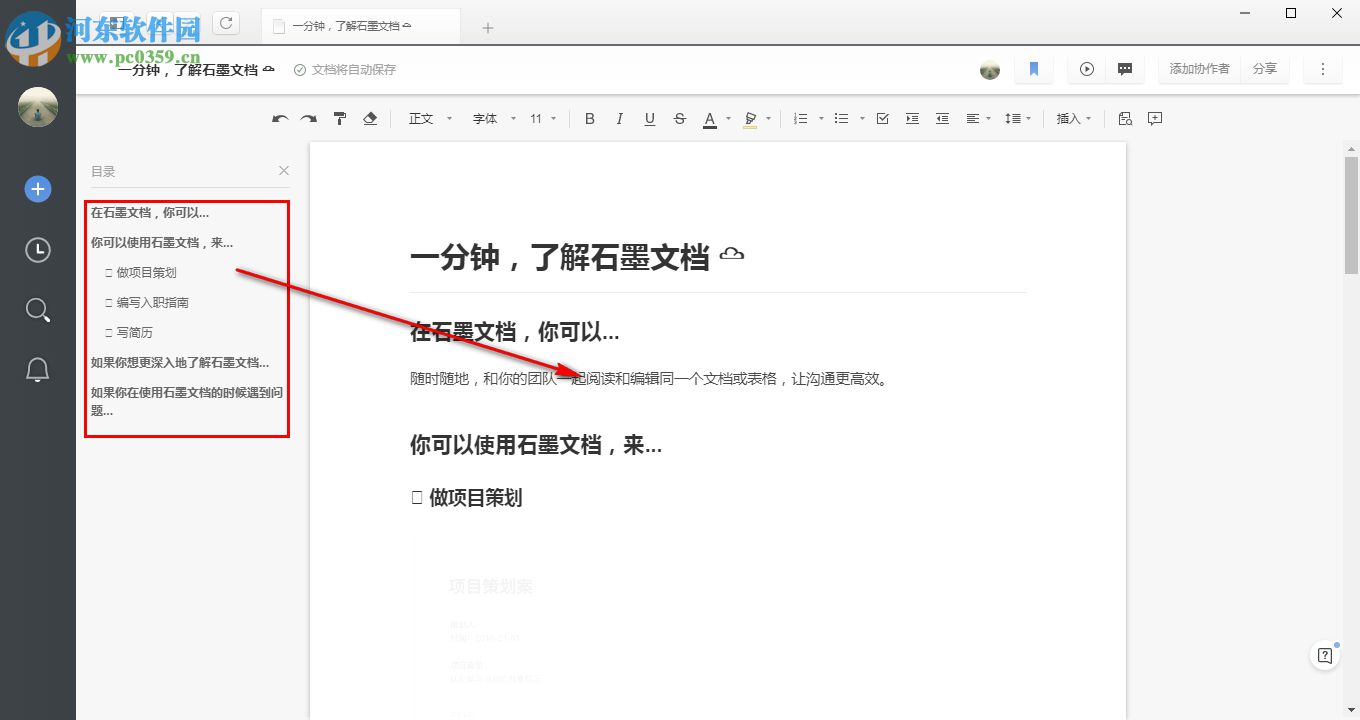Undo the last edit
Viewport: 1360px width, 720px height.
click(280, 119)
